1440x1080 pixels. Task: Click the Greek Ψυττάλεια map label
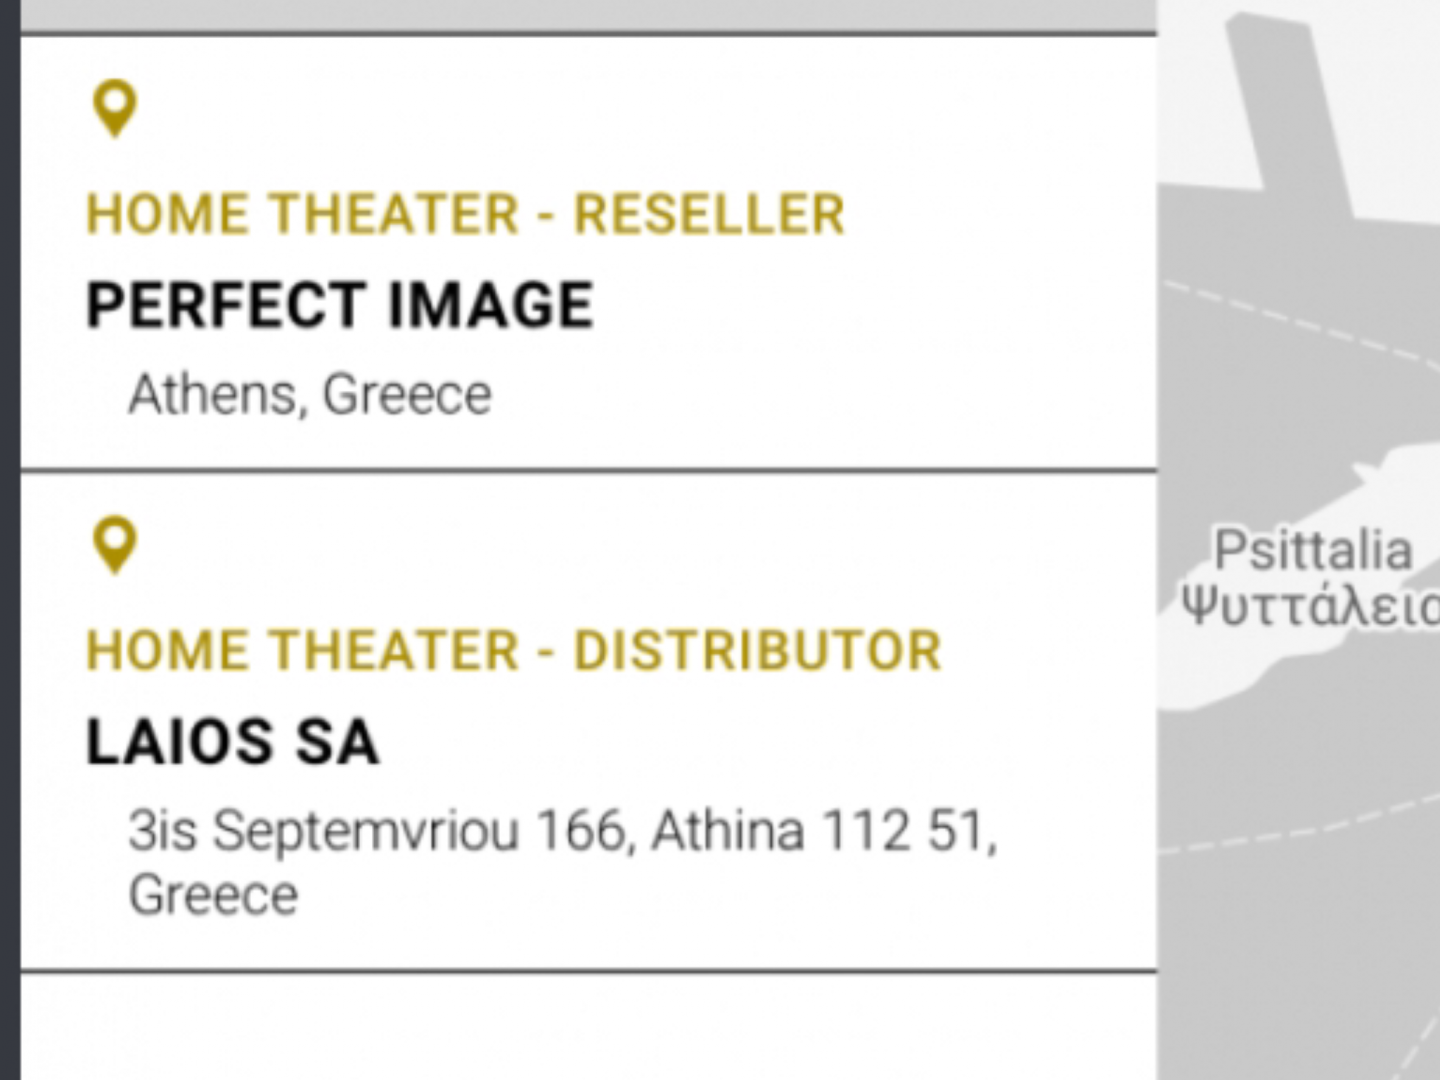pyautogui.click(x=1310, y=606)
